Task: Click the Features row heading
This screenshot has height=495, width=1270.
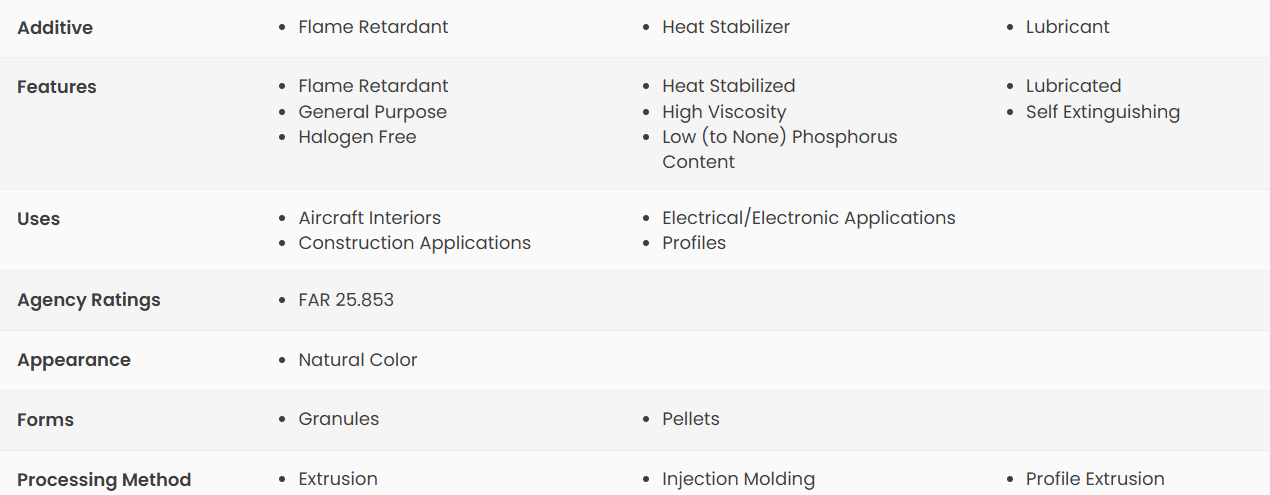Action: (57, 87)
